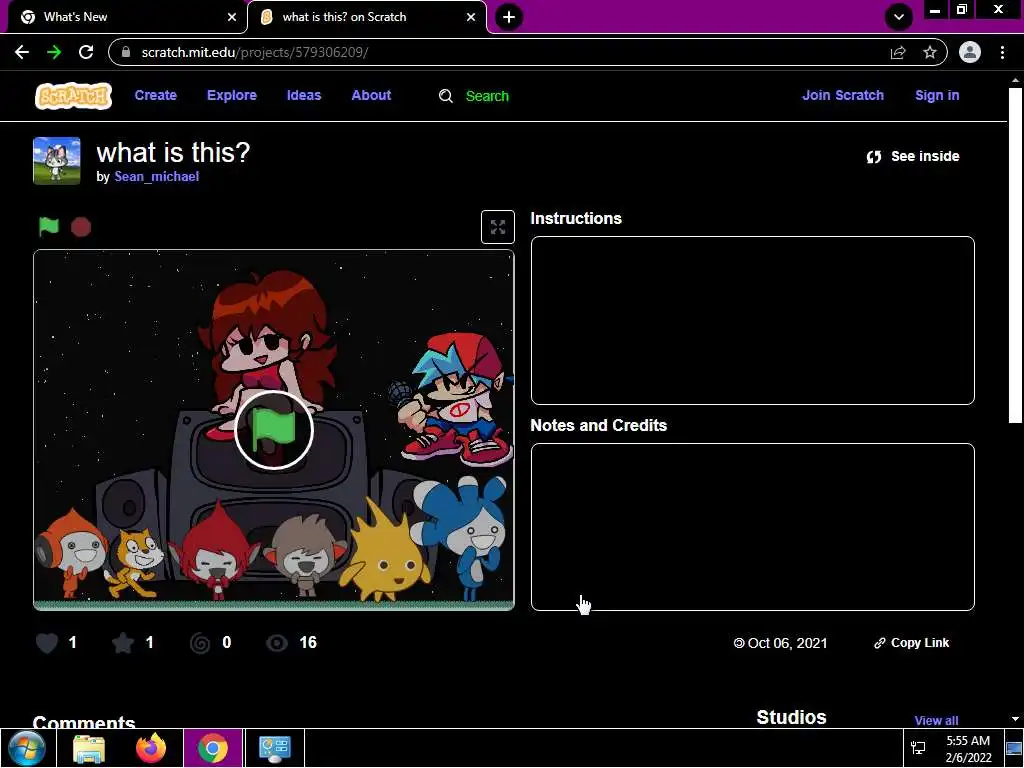Image resolution: width=1024 pixels, height=768 pixels.
Task: Open the control panel taskbar app
Action: click(x=274, y=748)
